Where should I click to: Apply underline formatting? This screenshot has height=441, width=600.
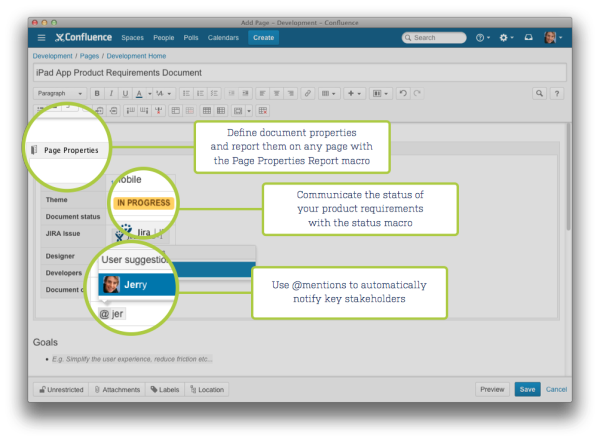click(124, 93)
